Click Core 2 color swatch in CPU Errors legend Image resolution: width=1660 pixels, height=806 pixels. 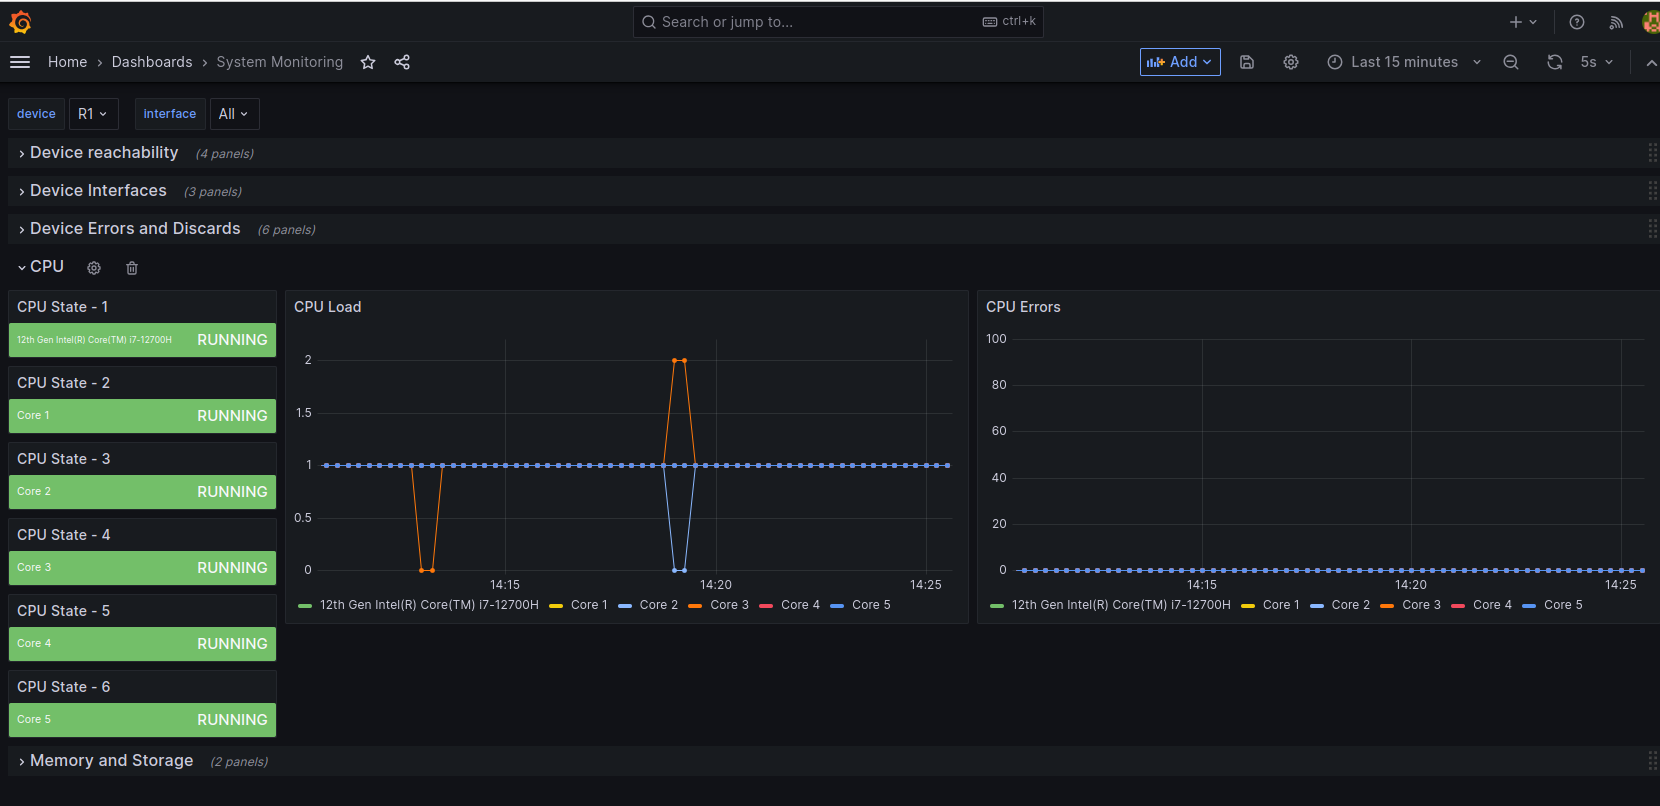pyautogui.click(x=1317, y=606)
